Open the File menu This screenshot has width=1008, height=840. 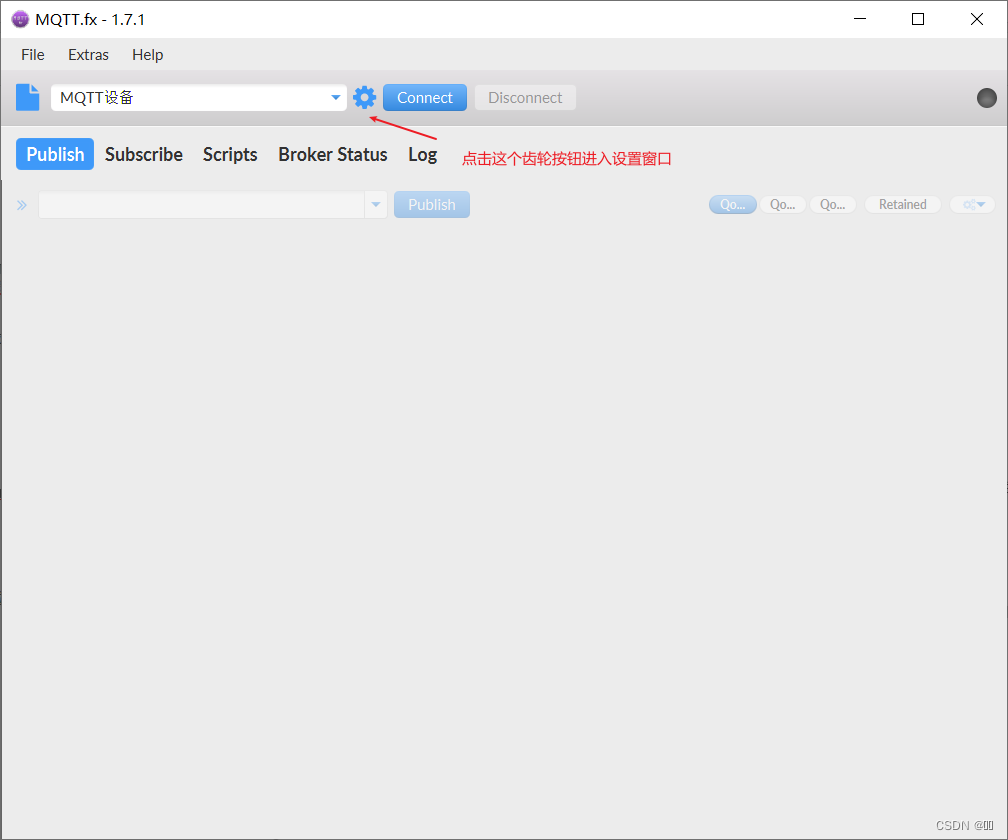coord(33,55)
